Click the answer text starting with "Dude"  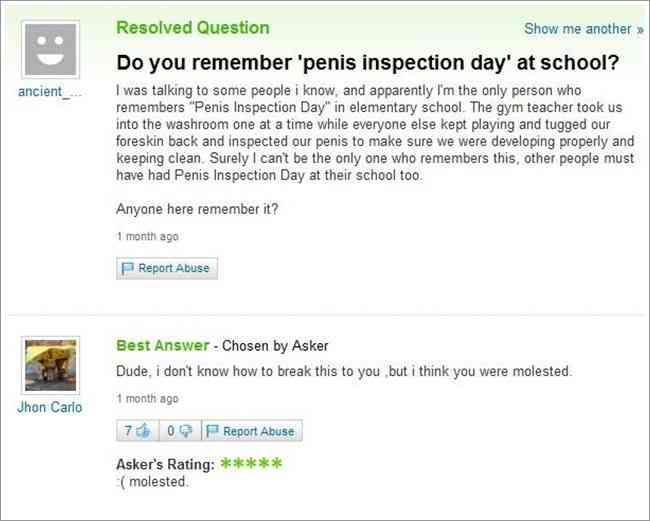click(344, 372)
